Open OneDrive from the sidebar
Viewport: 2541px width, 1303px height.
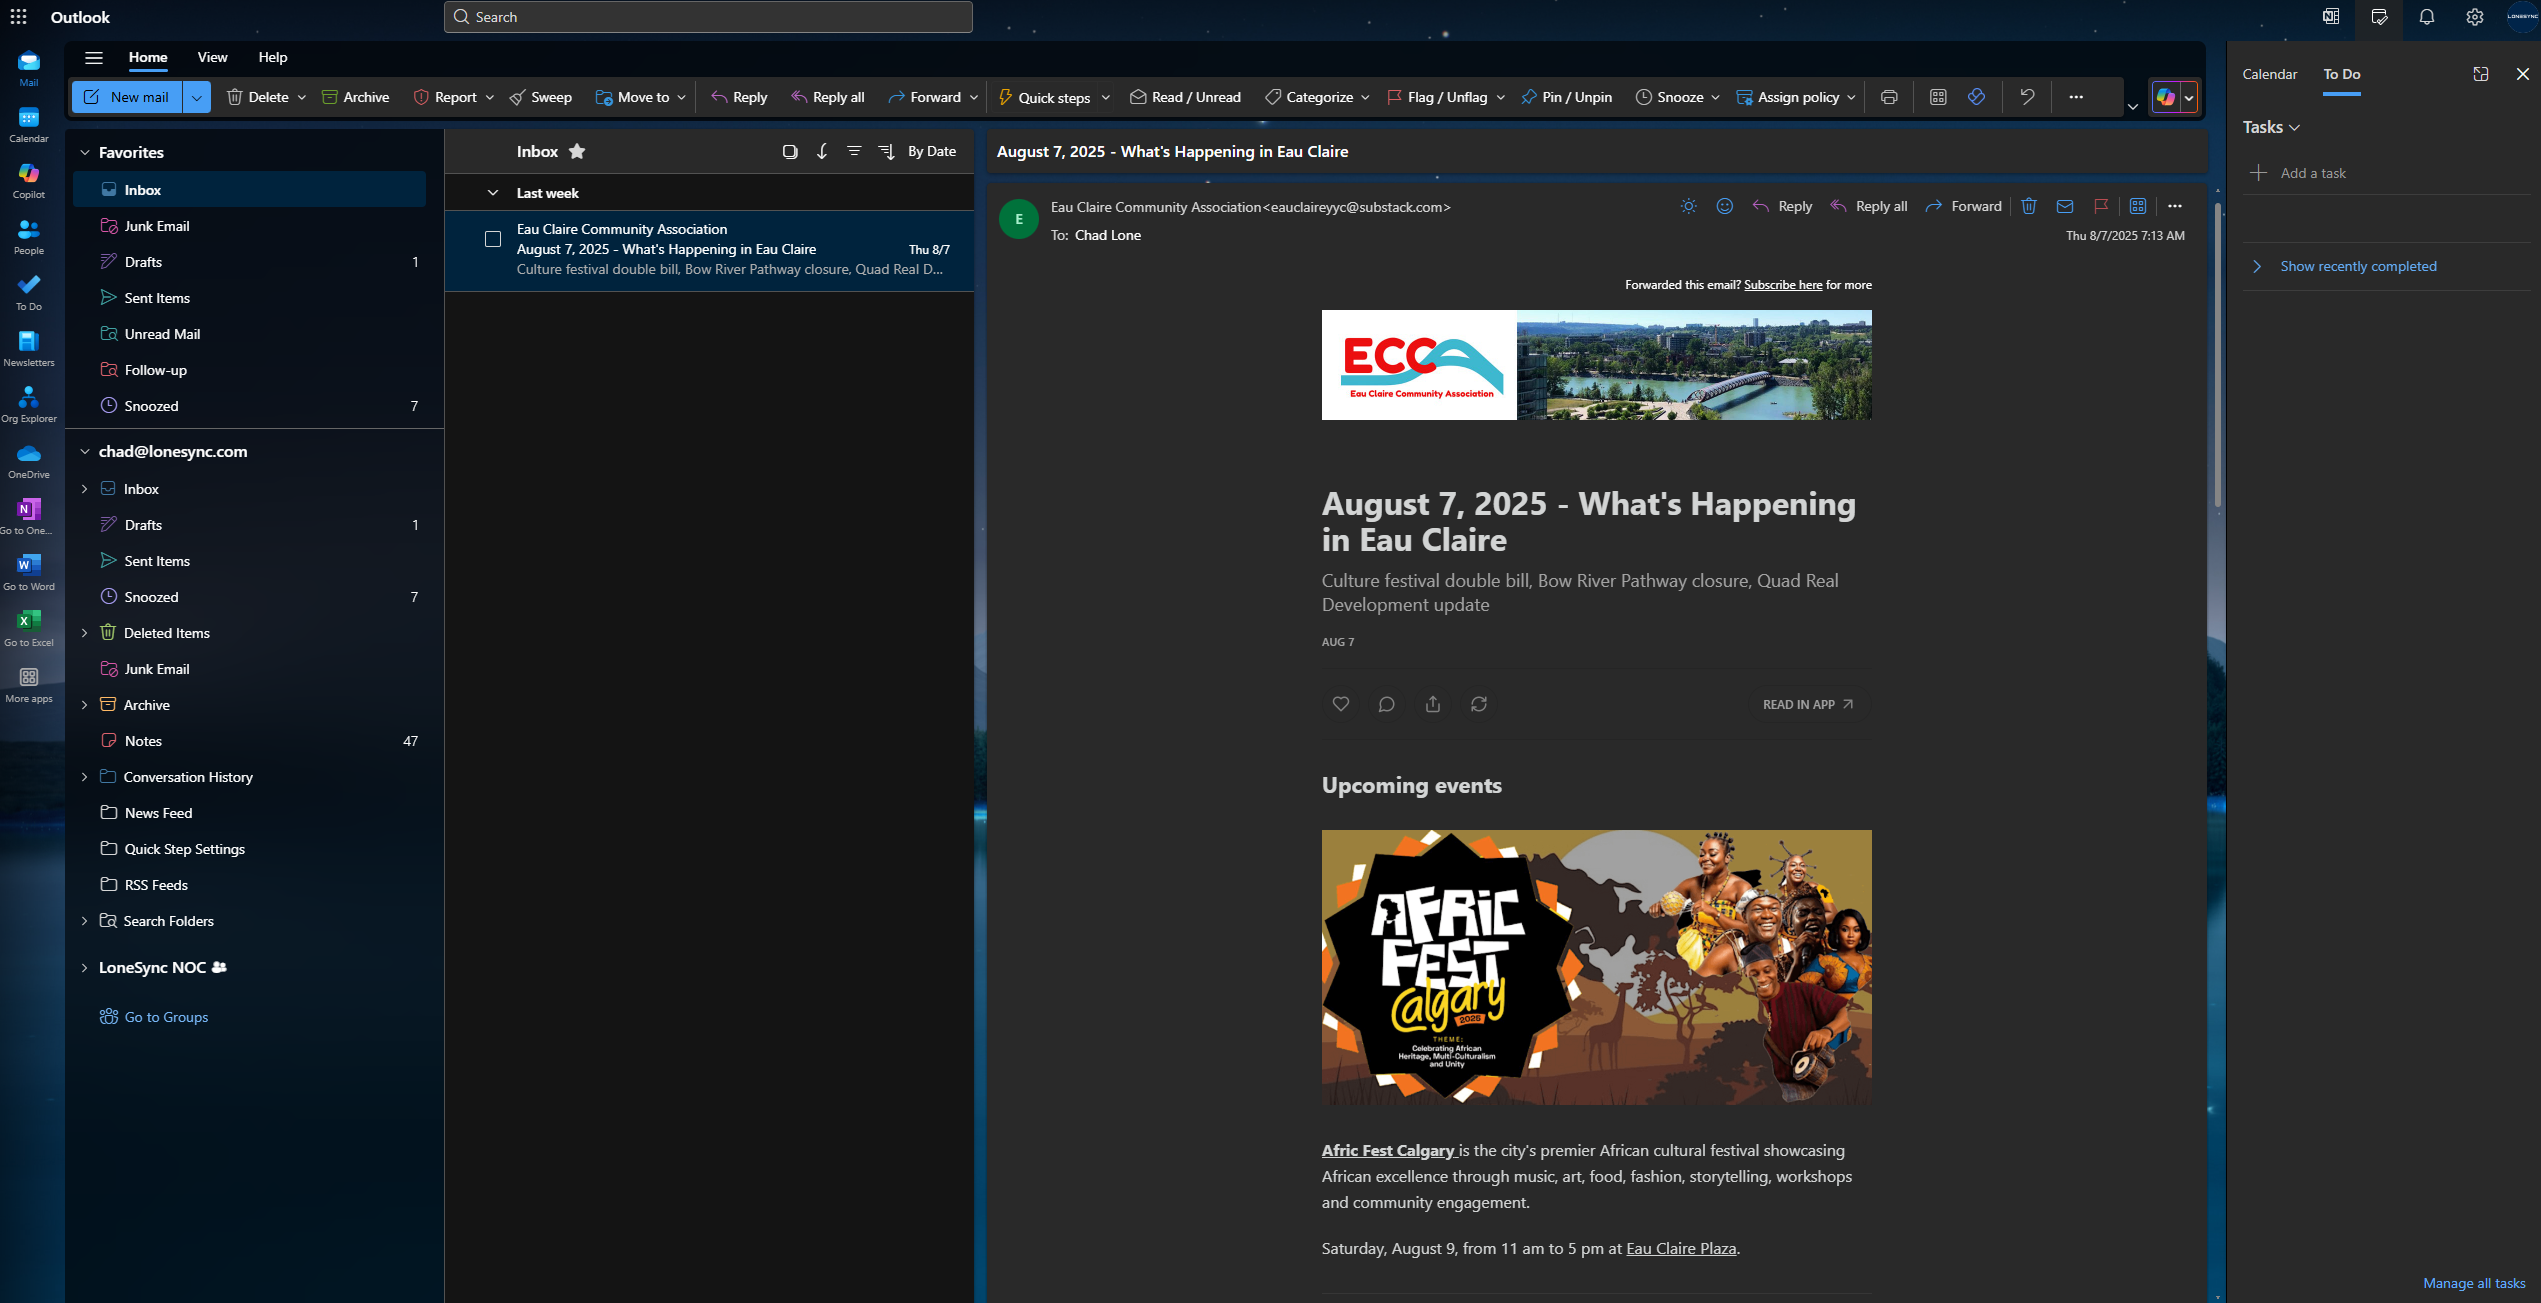29,460
